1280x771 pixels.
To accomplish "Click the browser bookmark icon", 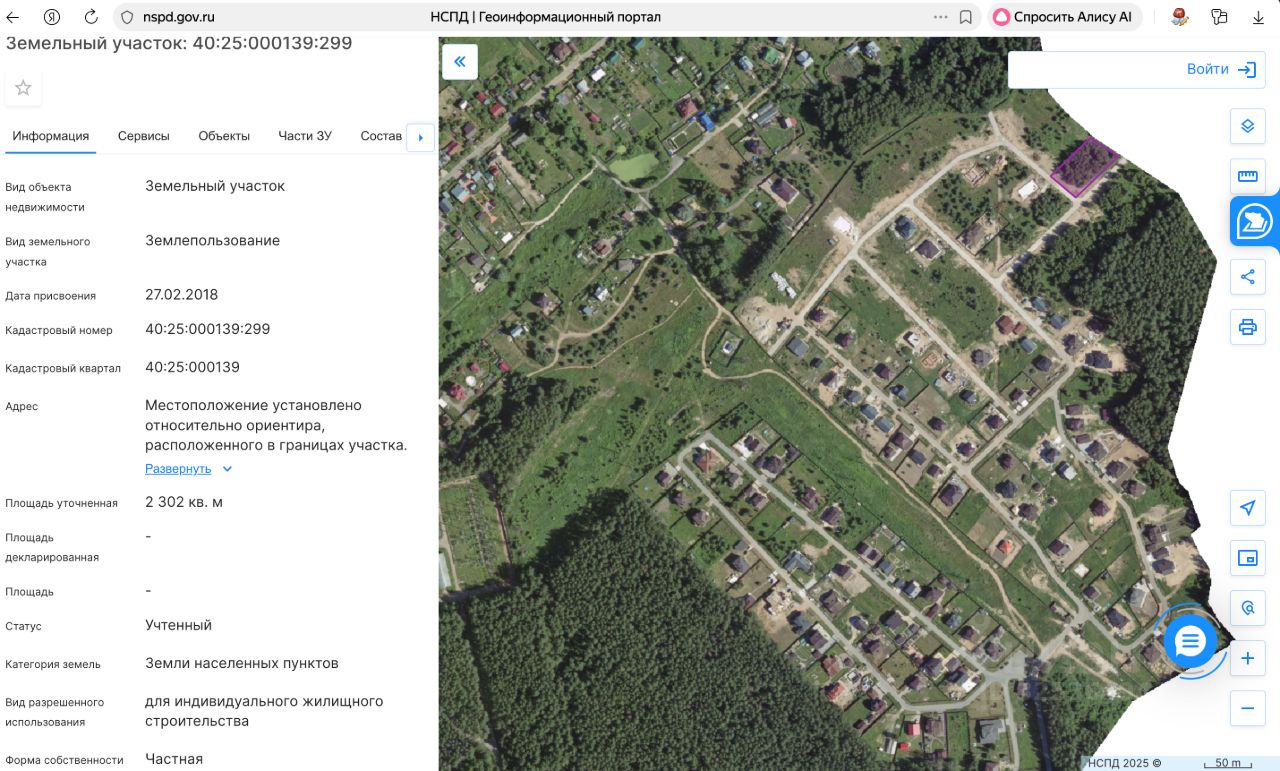I will click(x=966, y=17).
